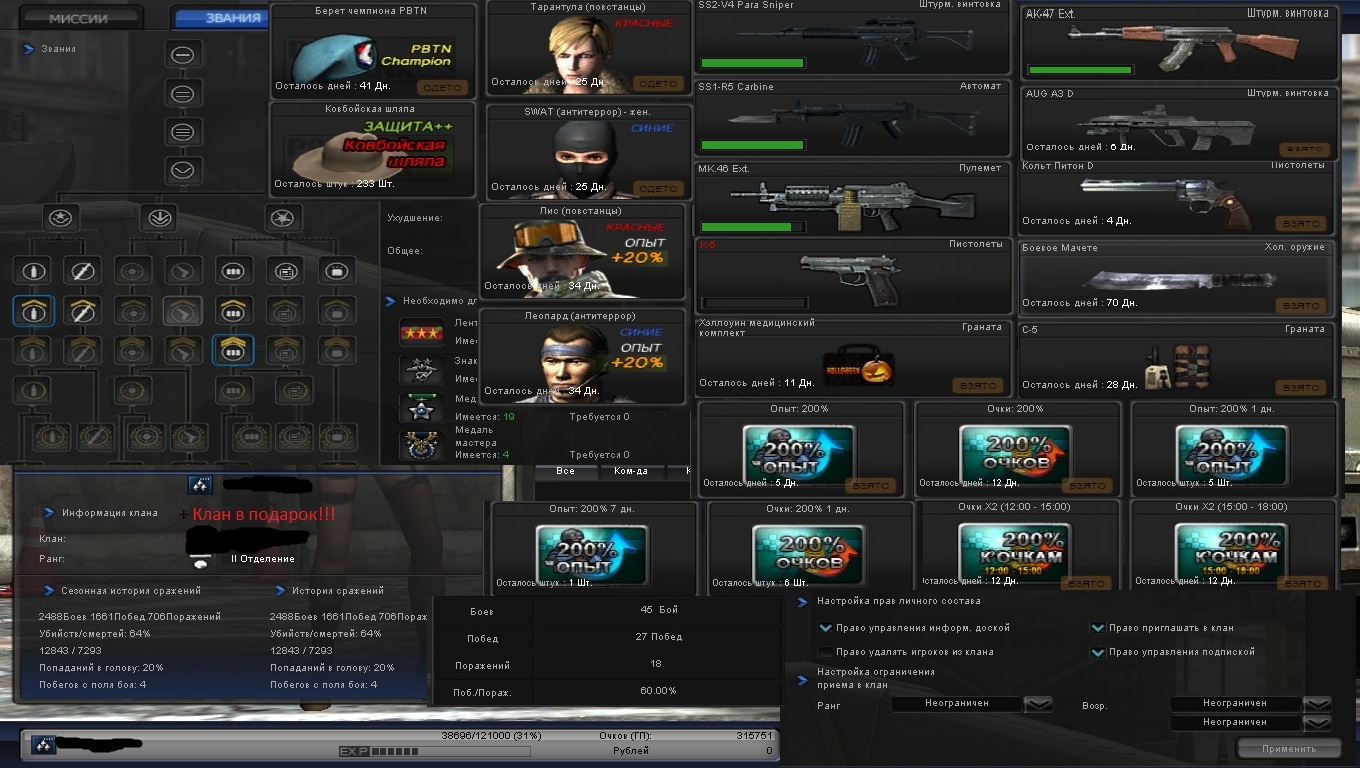Viewport: 1360px width, 768px height.
Task: Click the 315751 Очков (ГП) value
Action: coord(753,735)
